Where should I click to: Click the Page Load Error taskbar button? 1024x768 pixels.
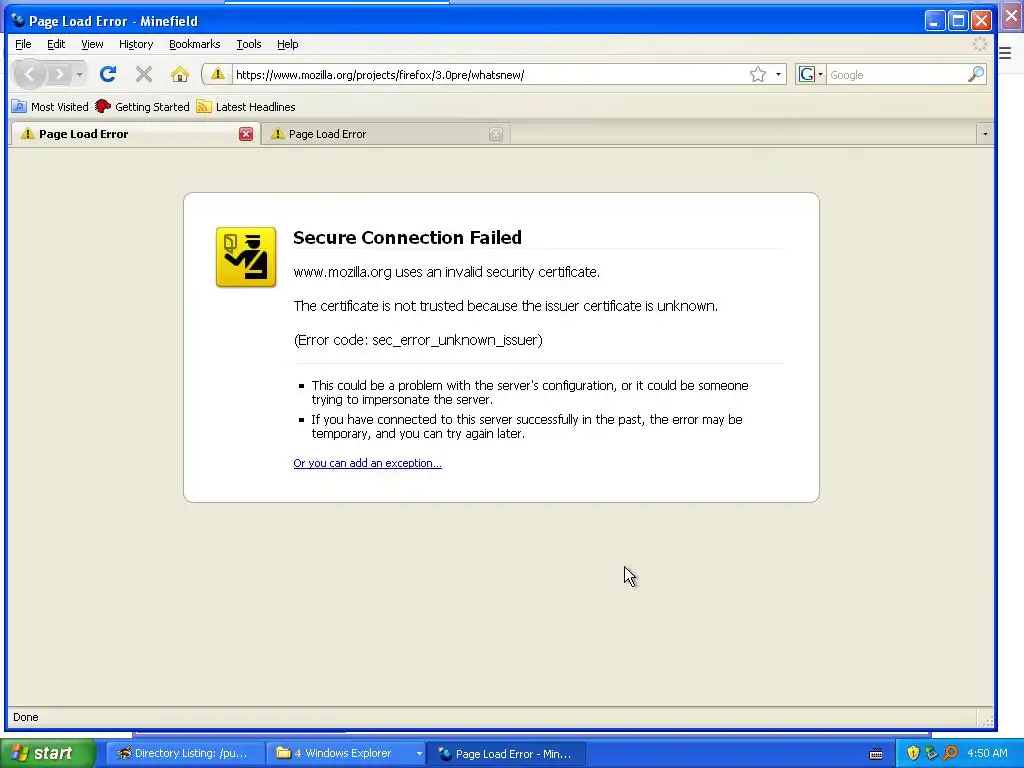[506, 754]
